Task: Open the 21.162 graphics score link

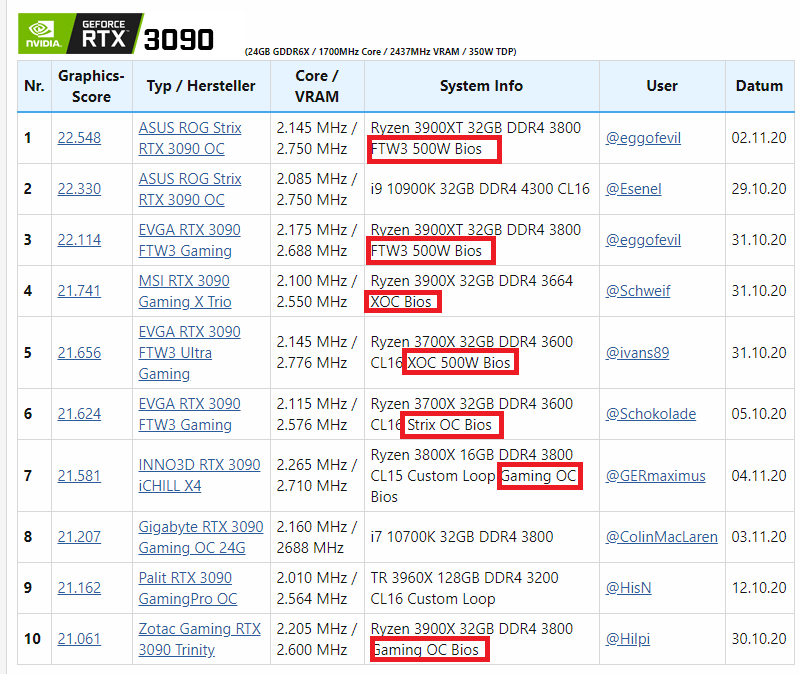Action: [79, 588]
